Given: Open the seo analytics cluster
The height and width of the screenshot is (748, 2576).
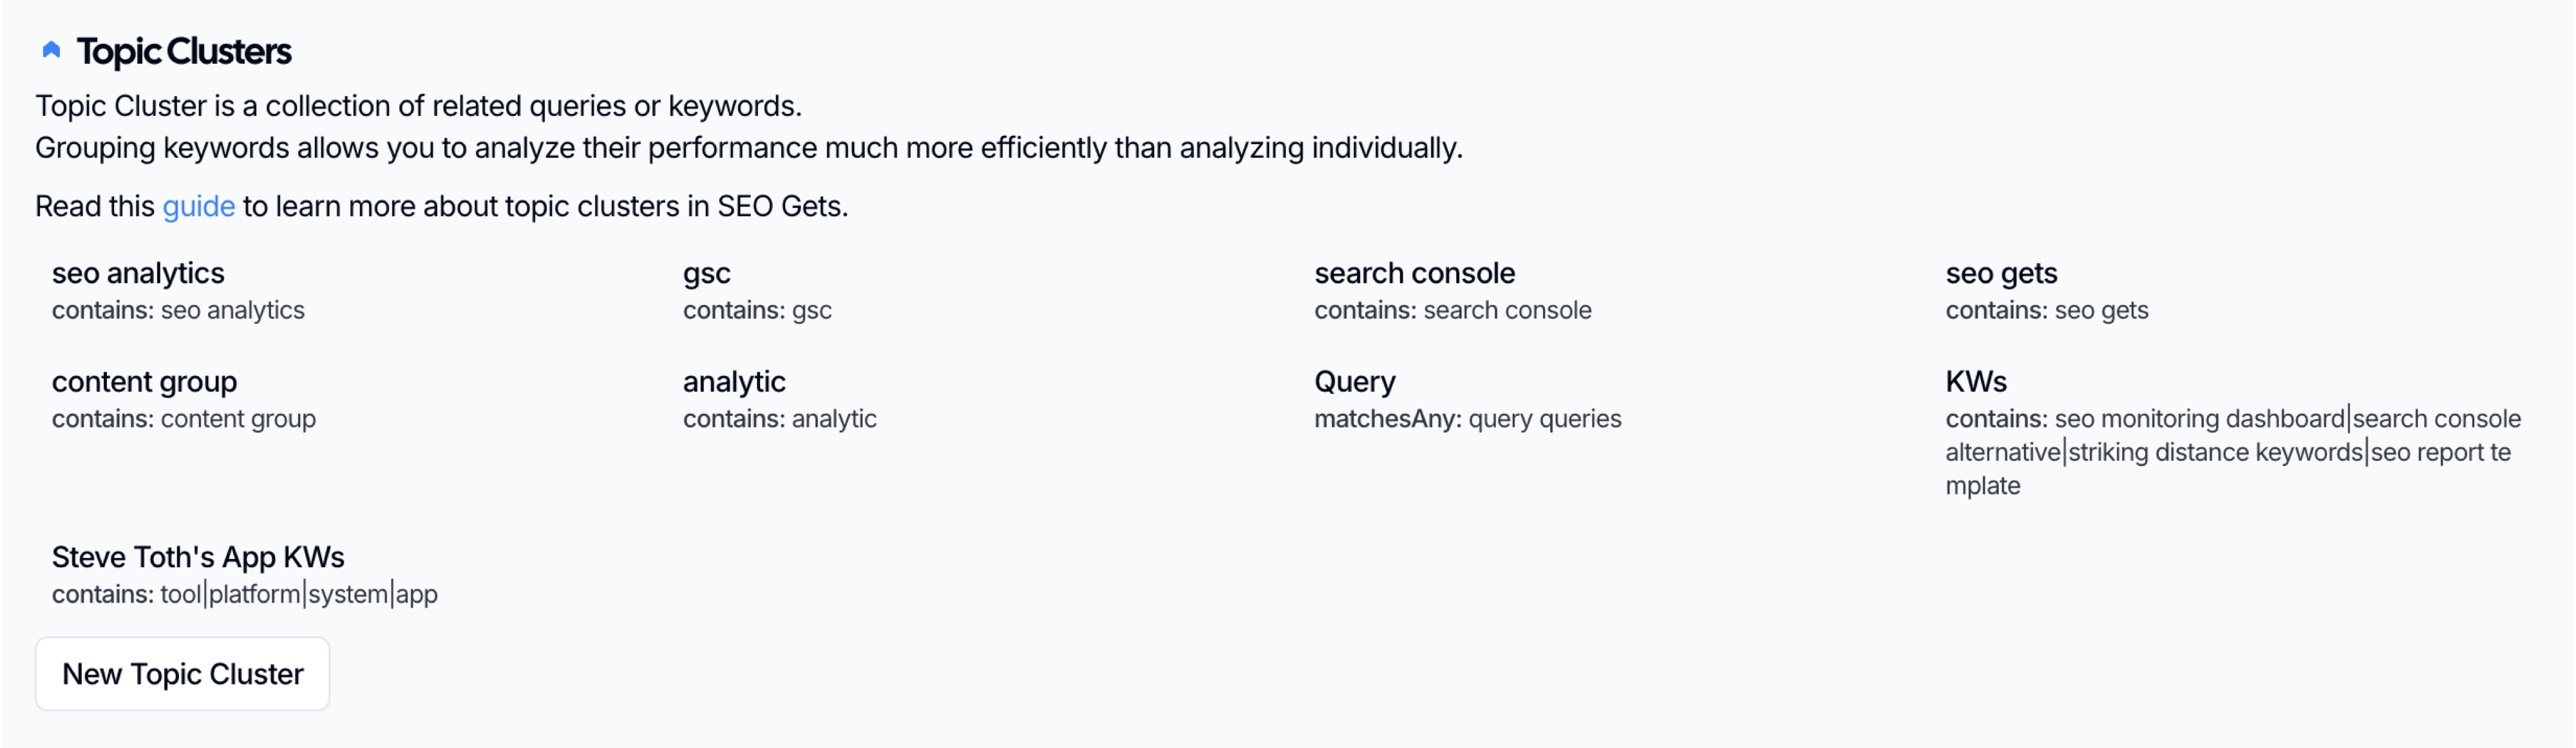Looking at the screenshot, I should point(138,273).
